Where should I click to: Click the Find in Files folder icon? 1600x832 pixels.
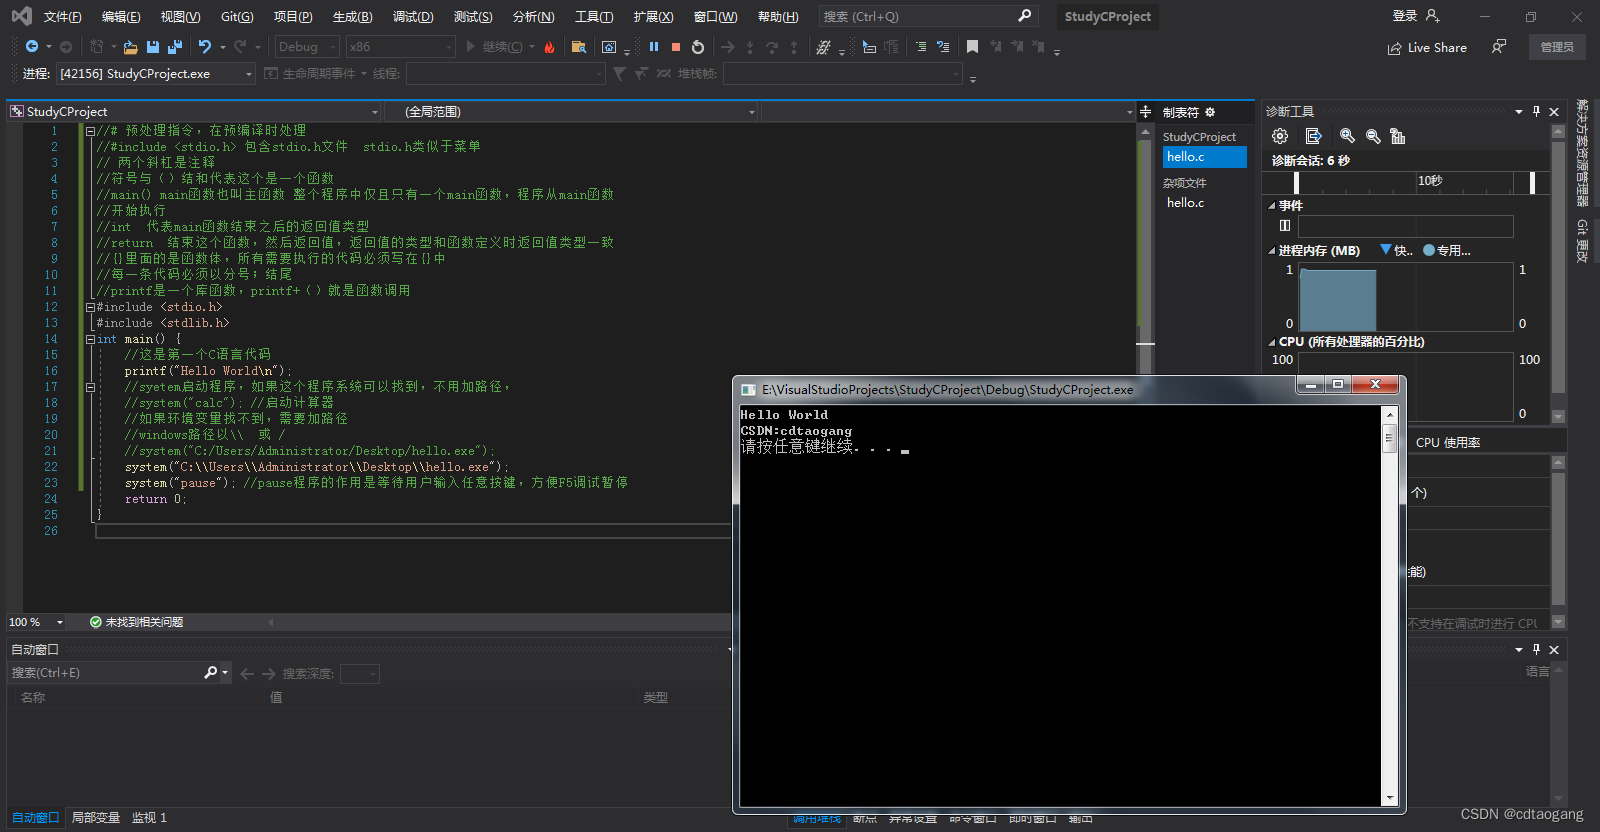pos(578,47)
